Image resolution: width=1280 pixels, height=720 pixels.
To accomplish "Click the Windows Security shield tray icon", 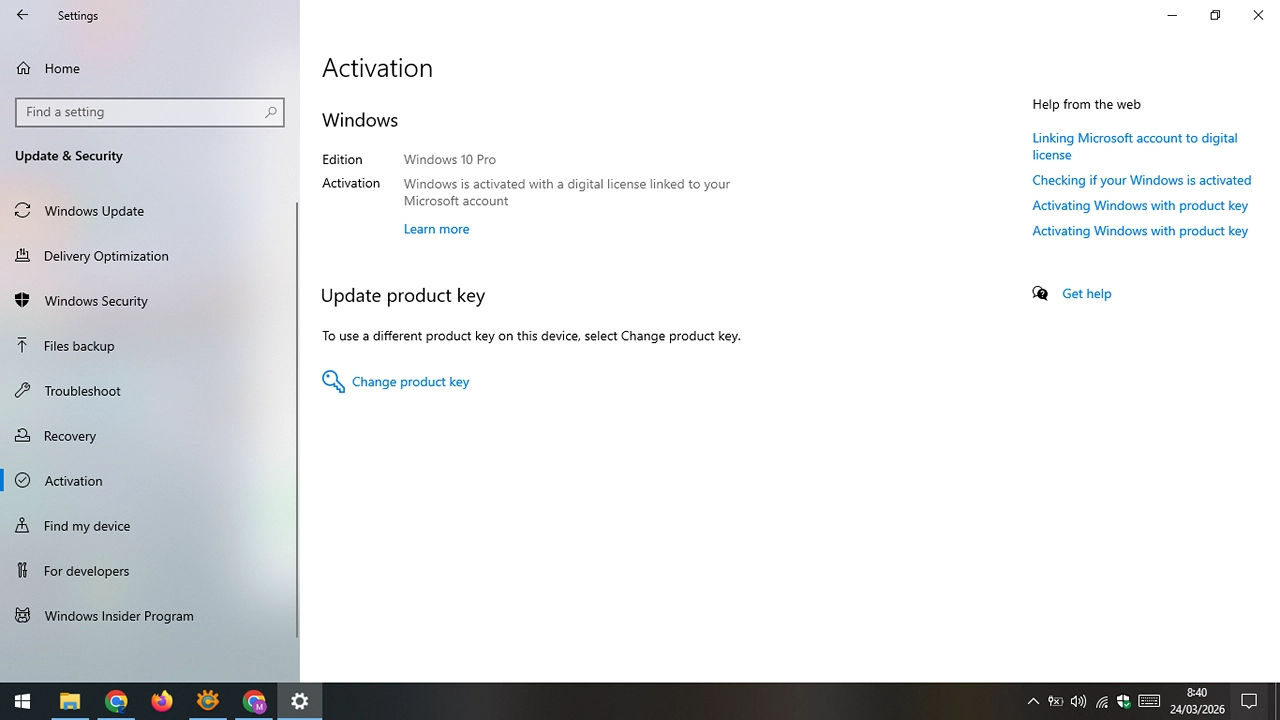I will tap(1124, 701).
